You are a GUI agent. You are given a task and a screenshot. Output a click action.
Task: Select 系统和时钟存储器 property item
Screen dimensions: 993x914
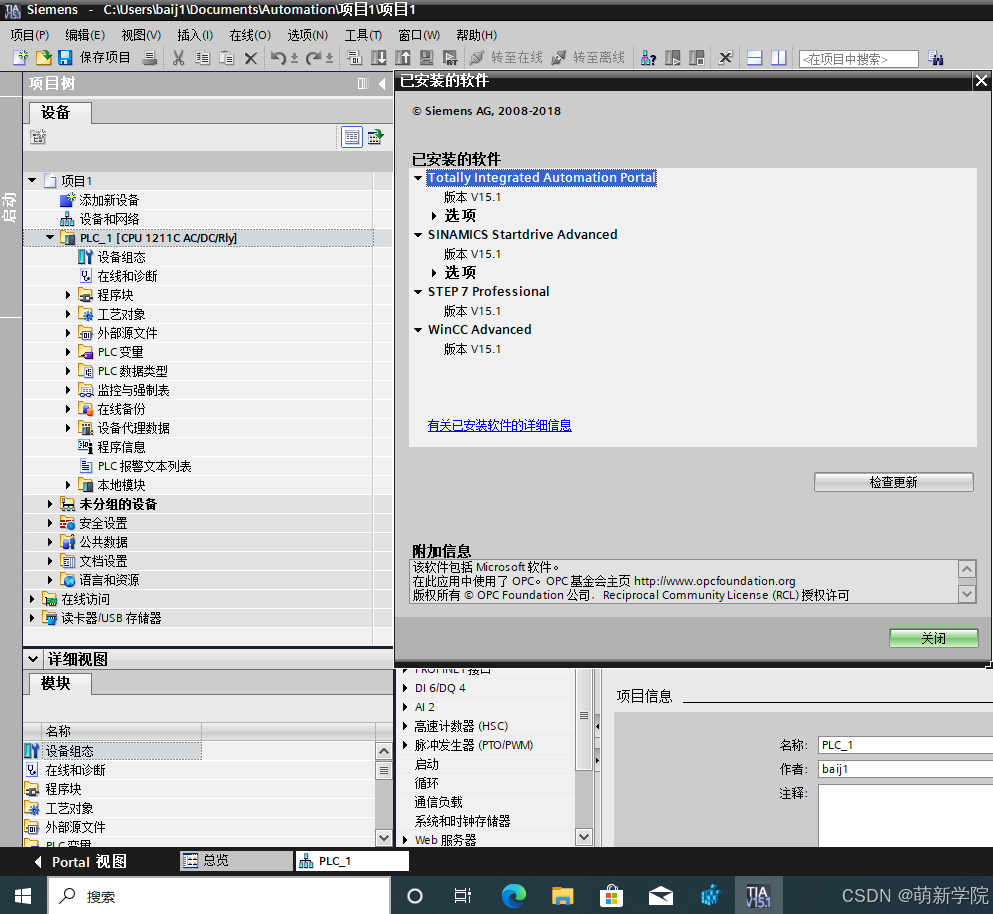462,821
